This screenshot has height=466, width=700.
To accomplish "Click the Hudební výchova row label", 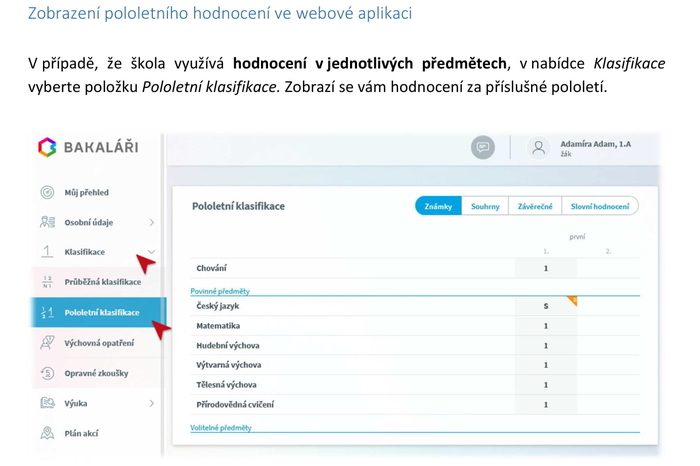I will tap(228, 345).
